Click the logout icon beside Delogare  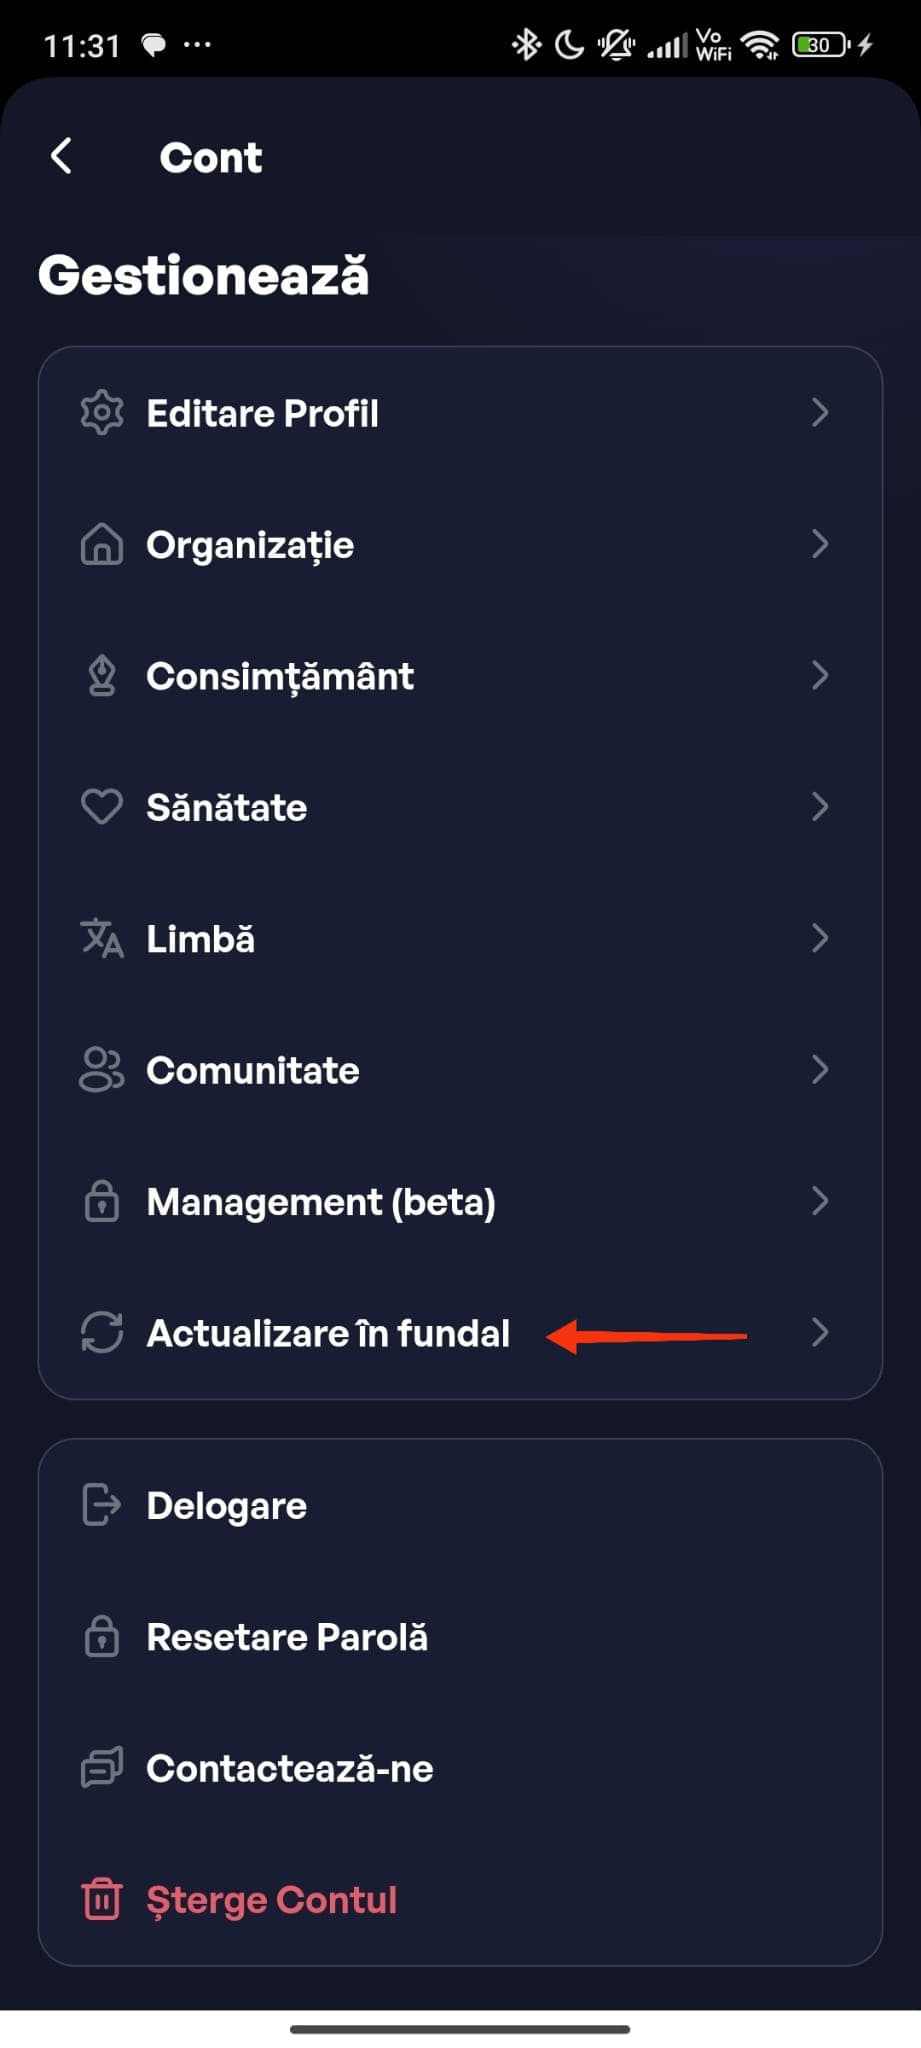point(101,1505)
